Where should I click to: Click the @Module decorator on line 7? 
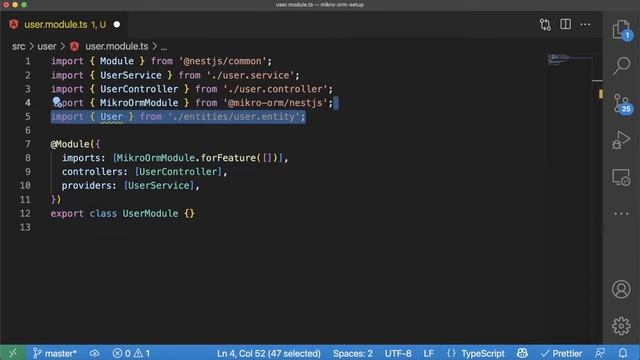(x=70, y=144)
